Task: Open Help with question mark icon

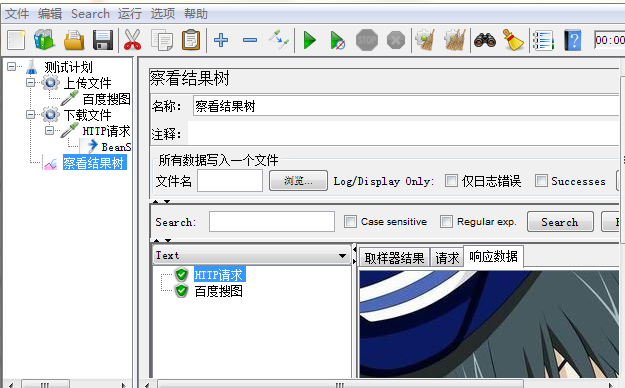Action: [573, 40]
